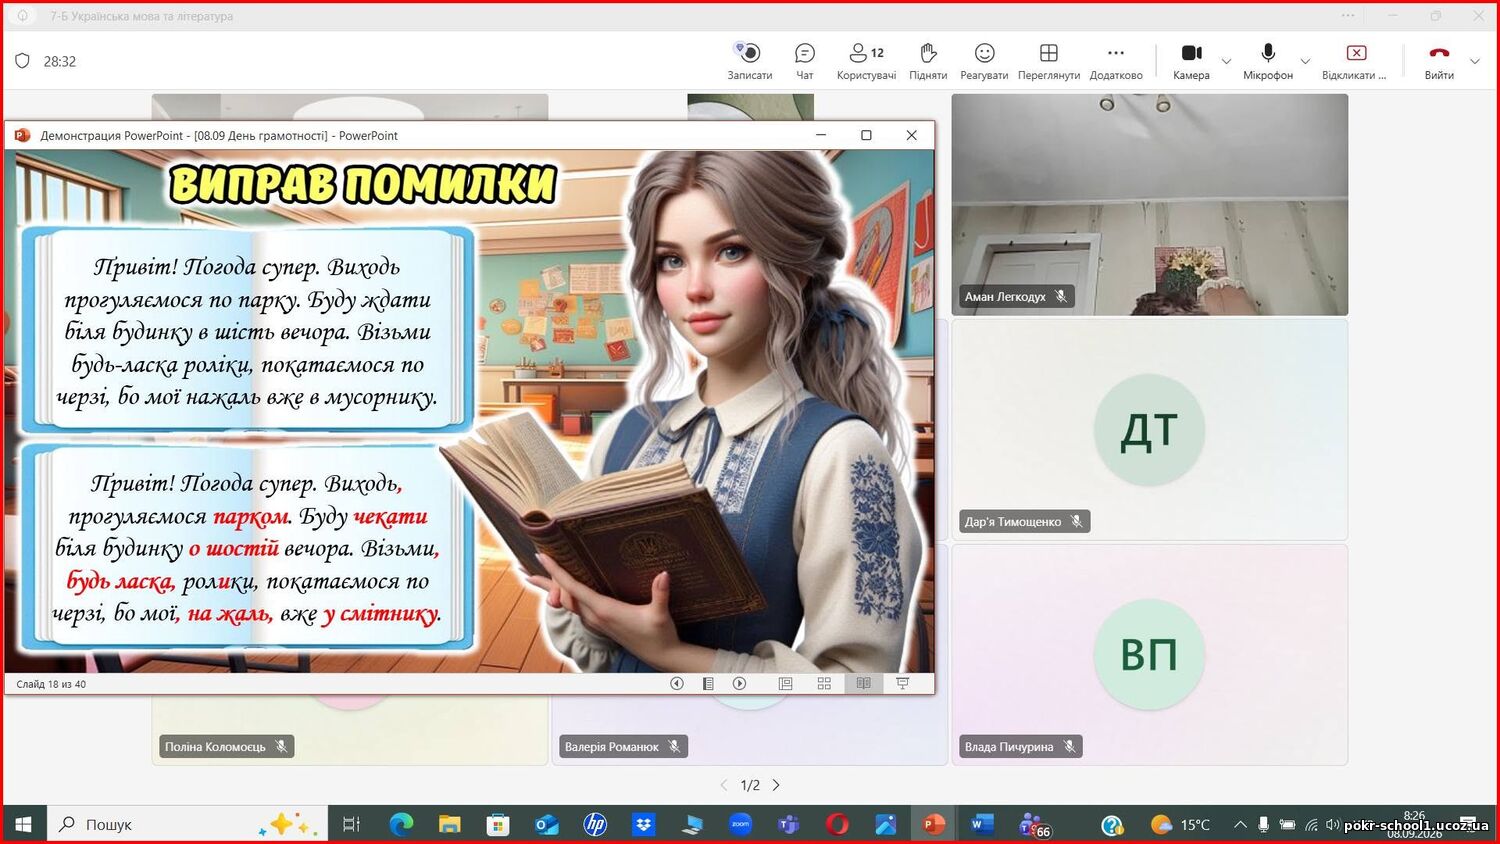Image resolution: width=1500 pixels, height=844 pixels.
Task: Stop sharing with the Відкликати button
Action: [x=1355, y=61]
